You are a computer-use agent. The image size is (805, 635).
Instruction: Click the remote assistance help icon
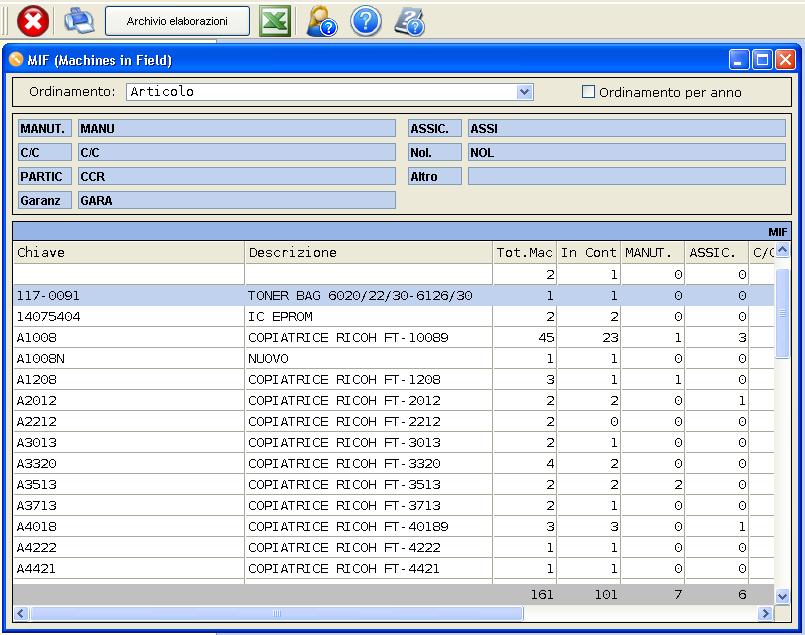410,22
